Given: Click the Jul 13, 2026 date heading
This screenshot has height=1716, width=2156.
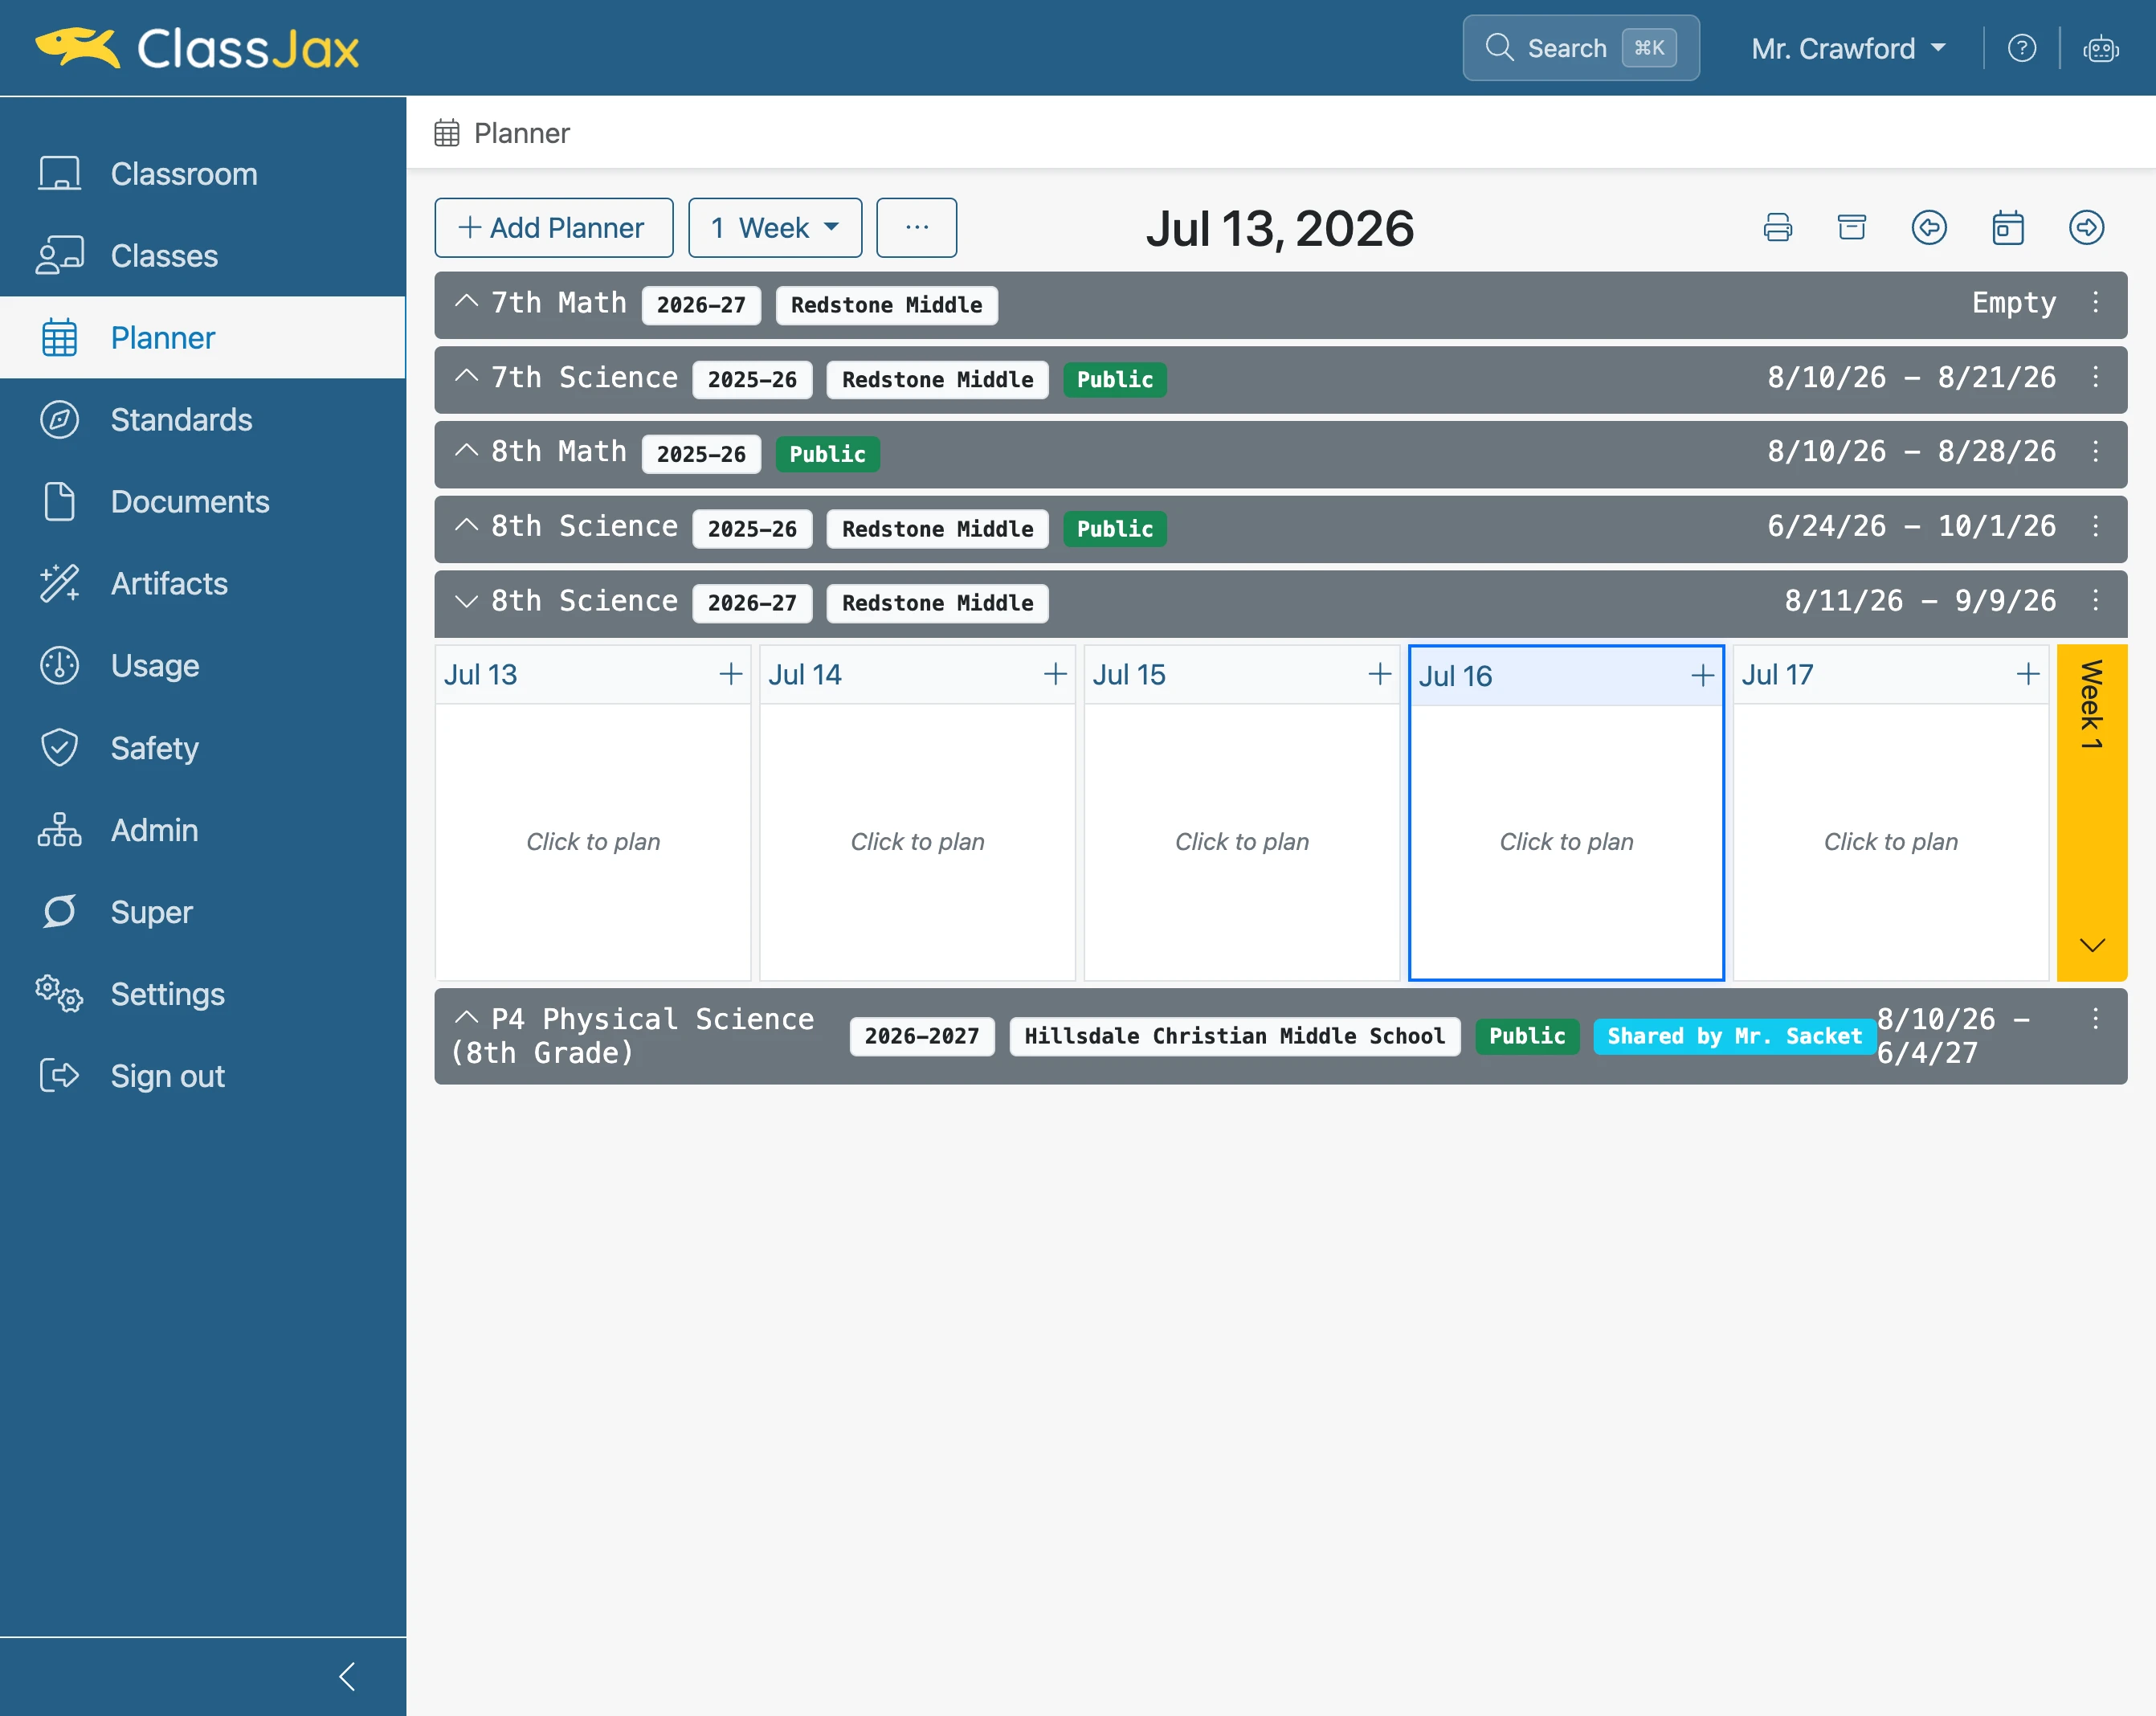Looking at the screenshot, I should click(x=1280, y=229).
